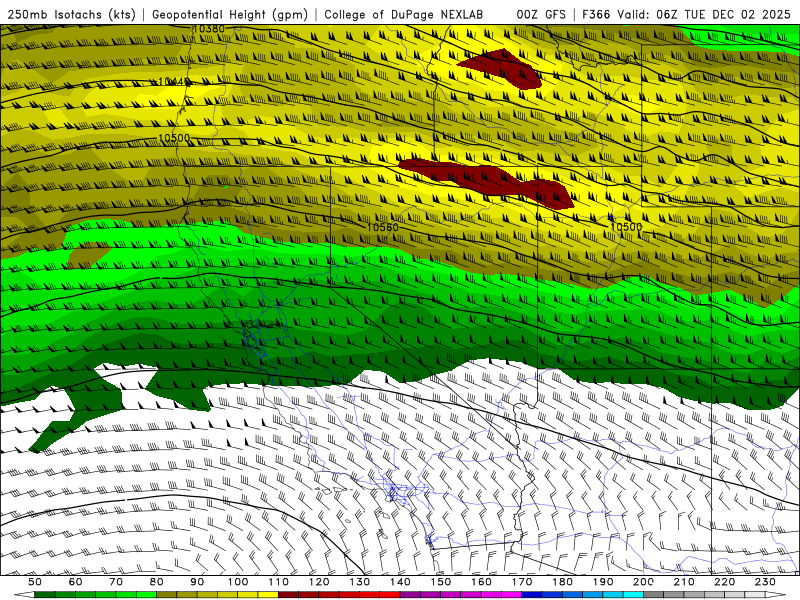Click the 210 value on the color scale
Screen dimensions: 800x600
684,582
